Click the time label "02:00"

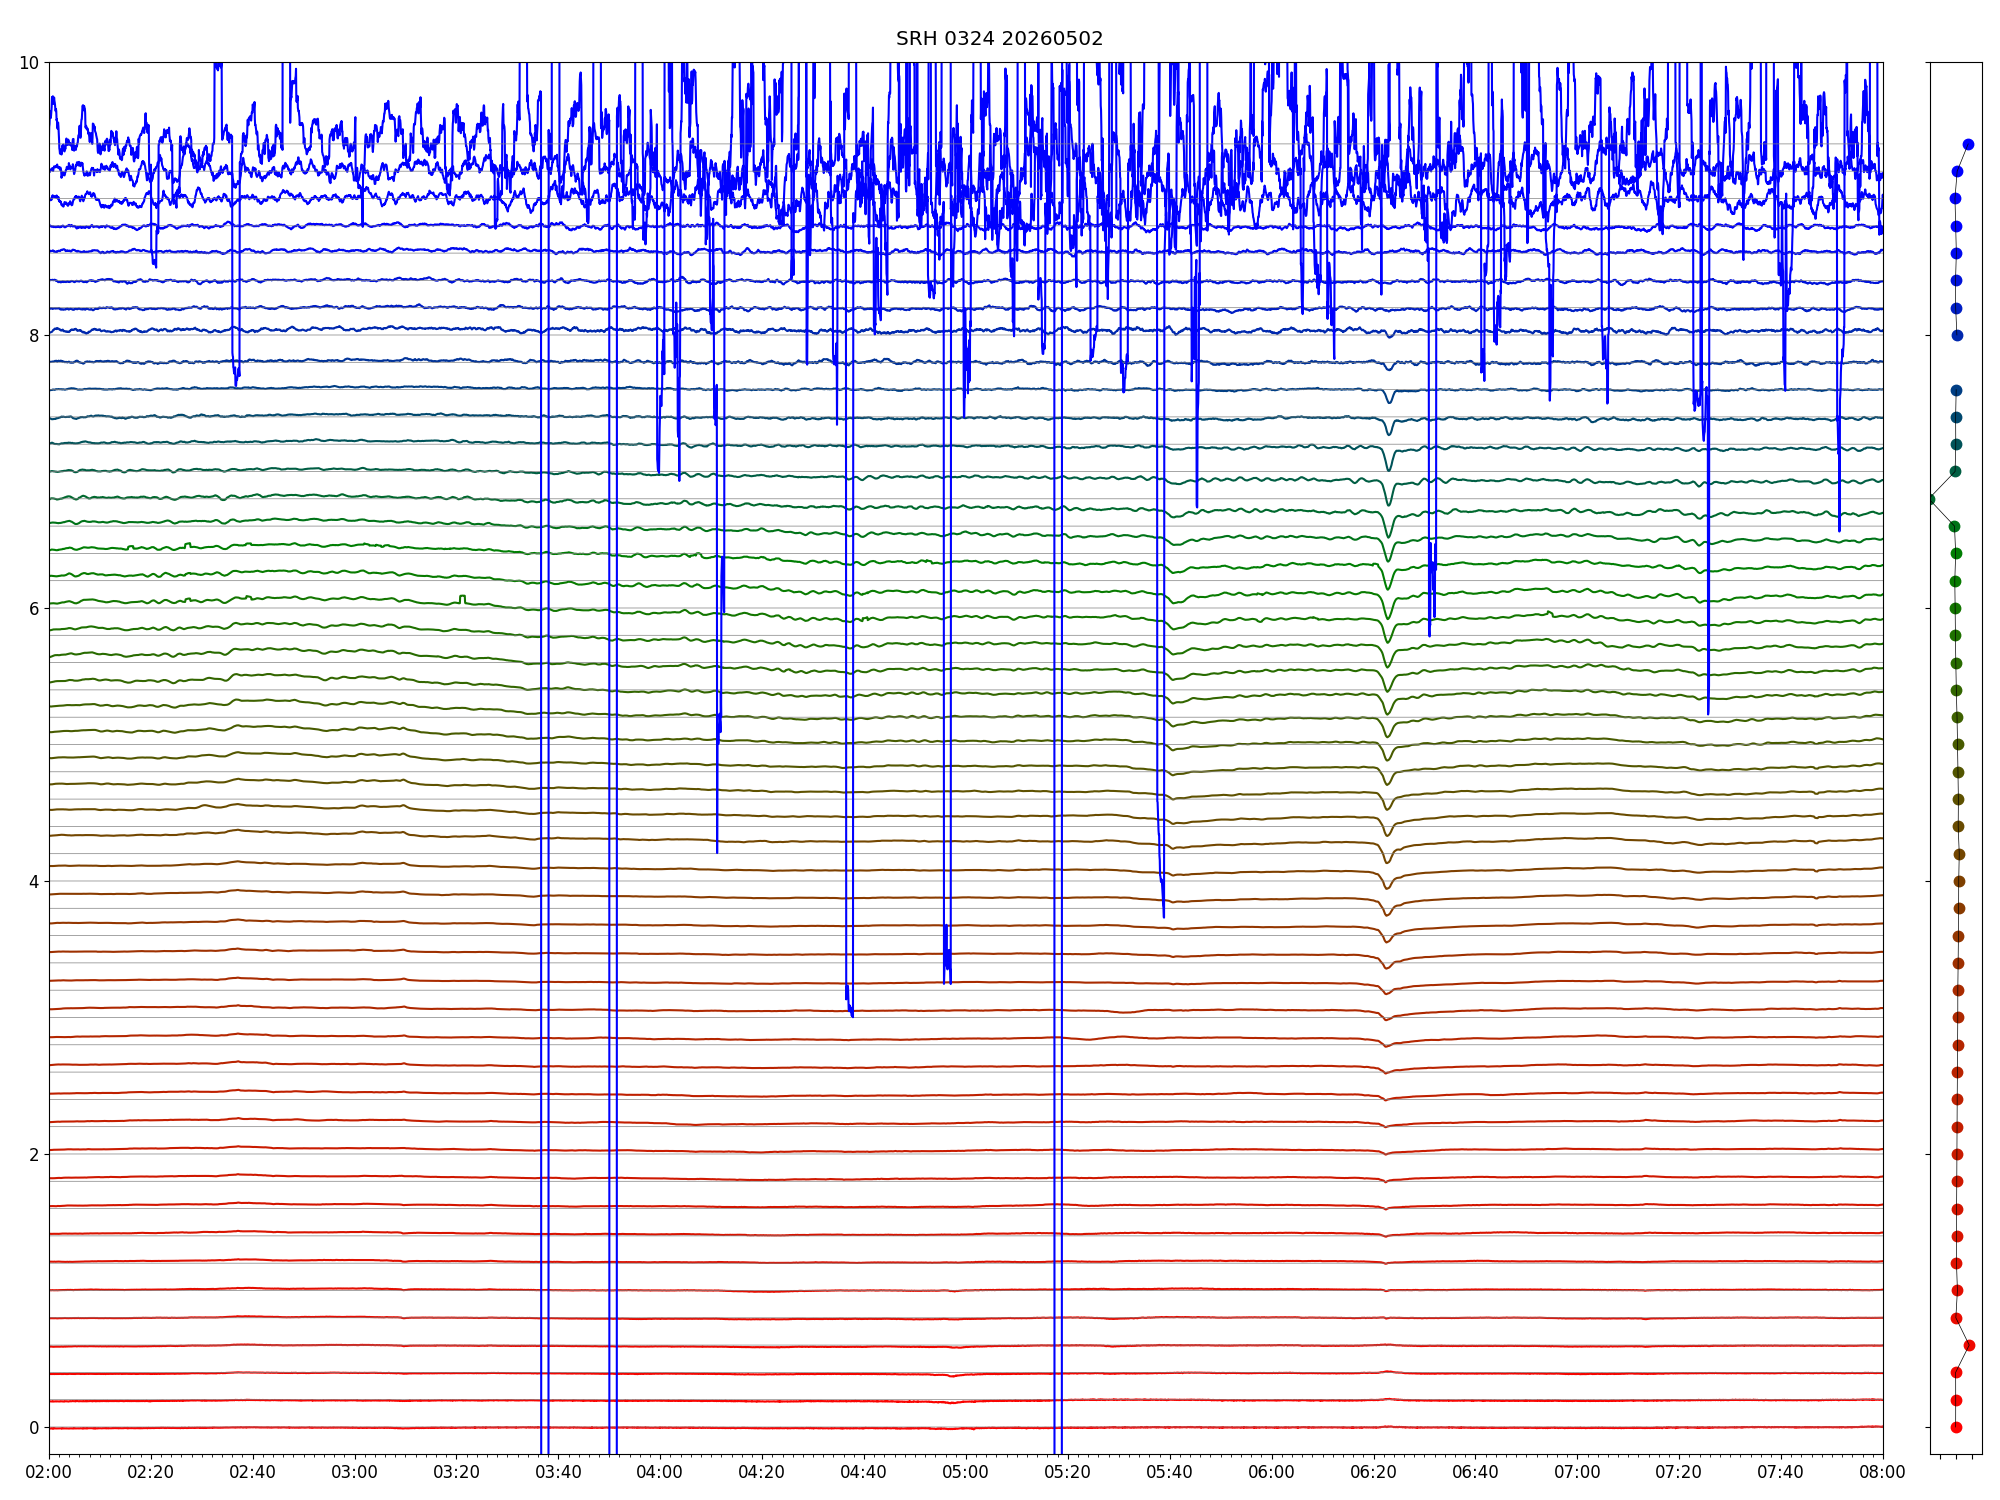coord(49,1473)
